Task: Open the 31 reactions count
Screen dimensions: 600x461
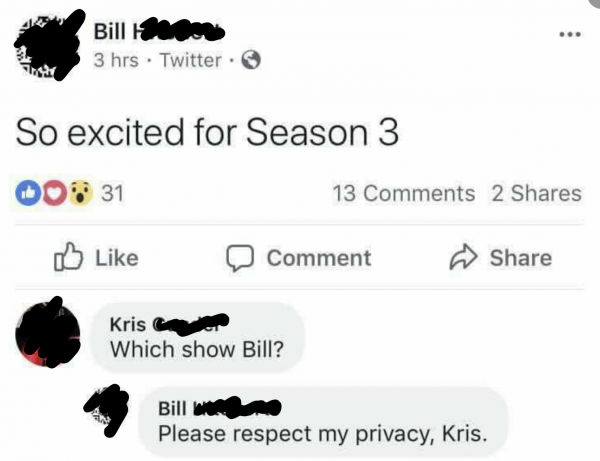Action: [112, 193]
